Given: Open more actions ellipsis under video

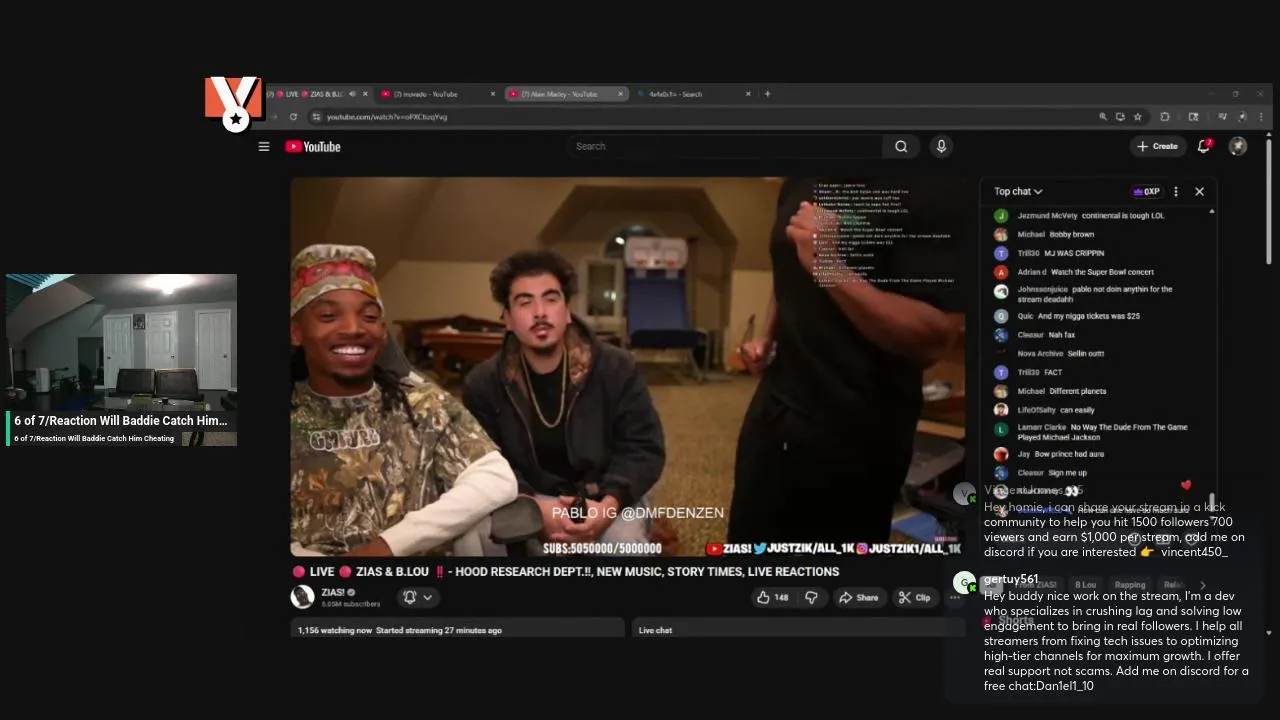Looking at the screenshot, I should coord(955,597).
